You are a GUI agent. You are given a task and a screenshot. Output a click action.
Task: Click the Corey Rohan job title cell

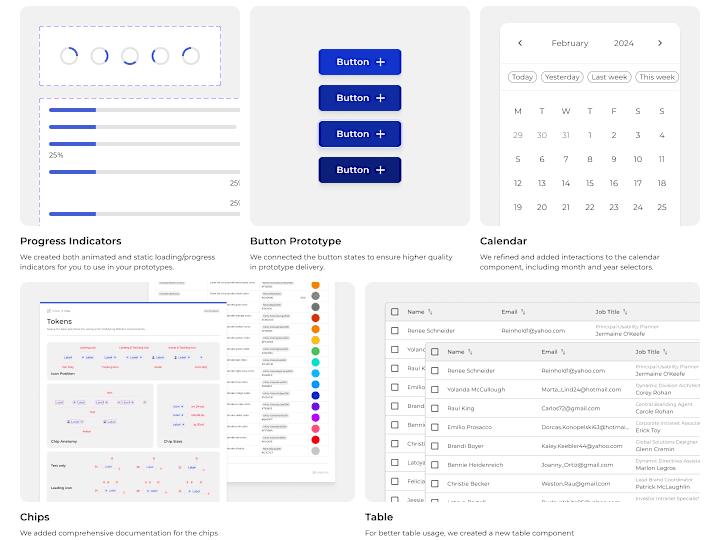click(x=653, y=393)
